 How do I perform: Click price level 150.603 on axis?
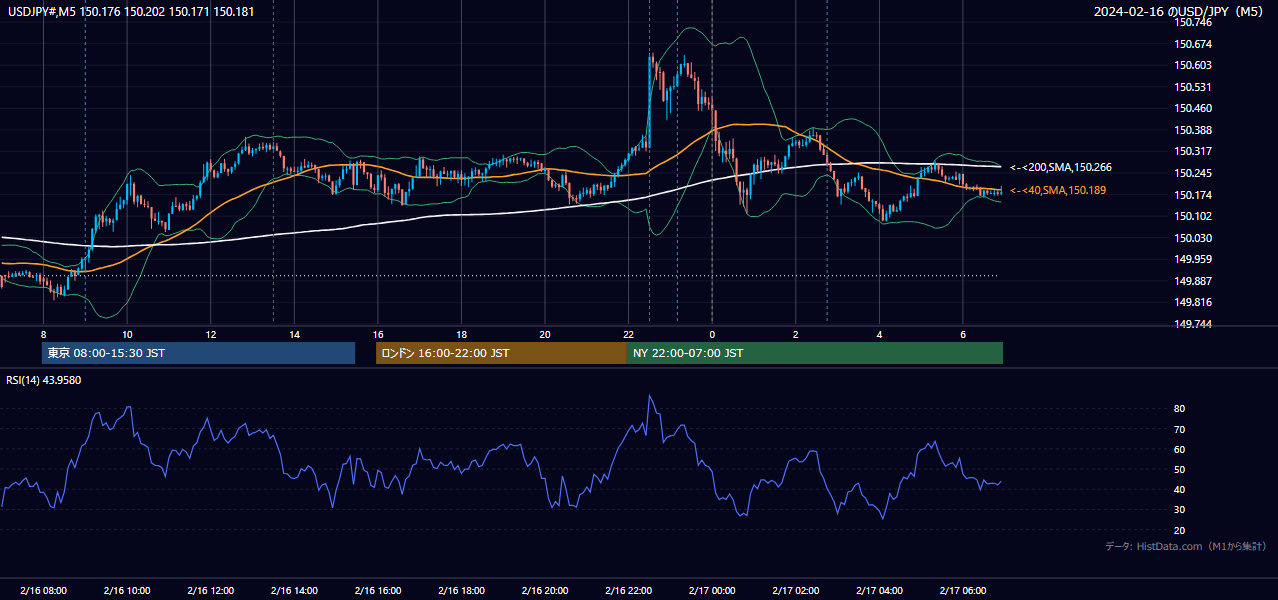[1193, 65]
